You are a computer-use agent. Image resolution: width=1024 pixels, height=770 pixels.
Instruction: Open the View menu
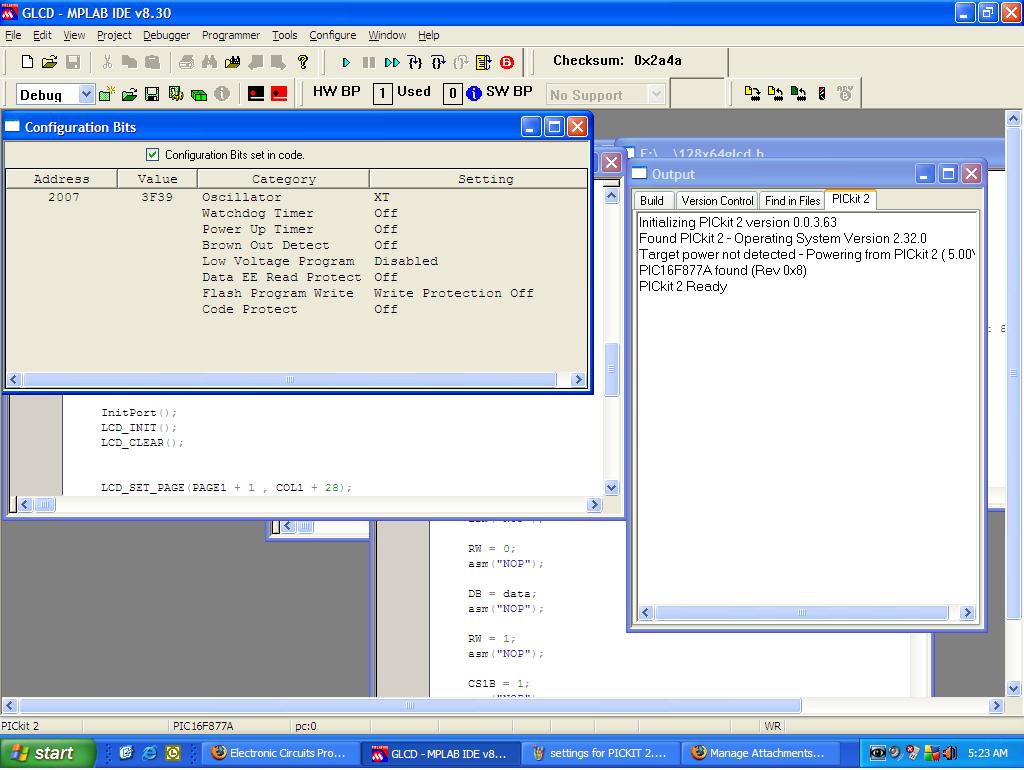[x=74, y=35]
